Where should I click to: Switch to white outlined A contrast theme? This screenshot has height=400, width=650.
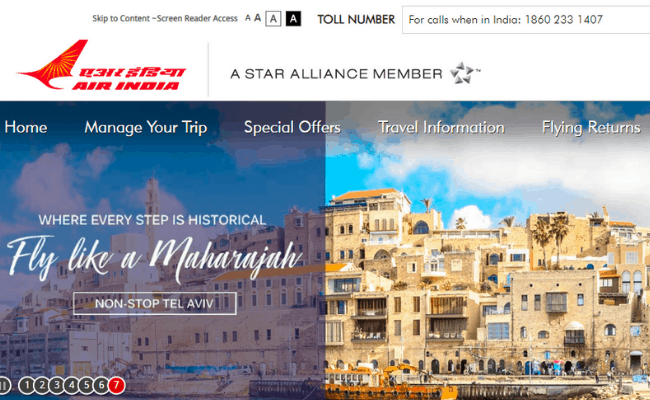pos(273,19)
